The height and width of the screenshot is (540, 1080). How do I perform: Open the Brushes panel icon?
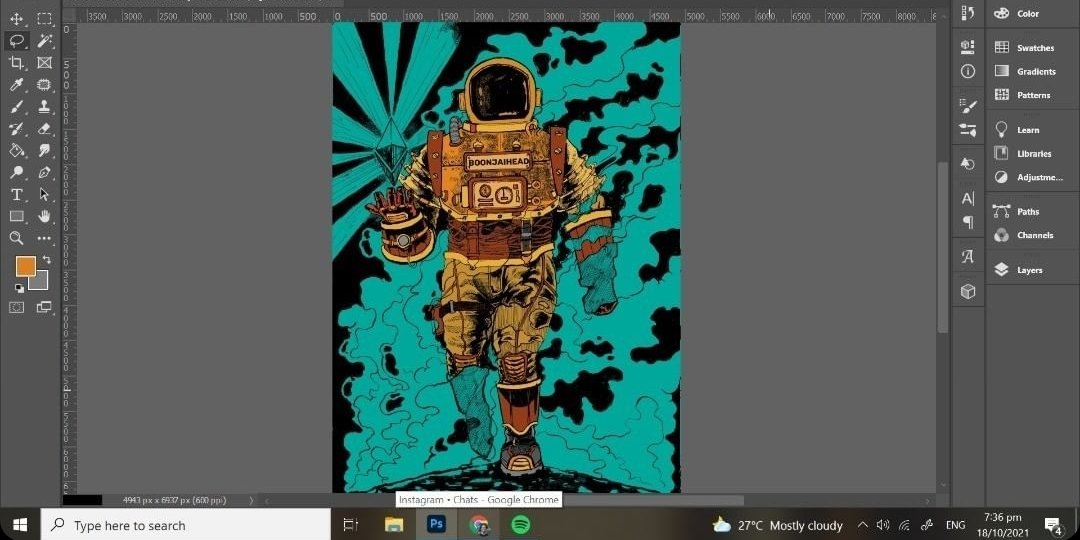point(968,129)
